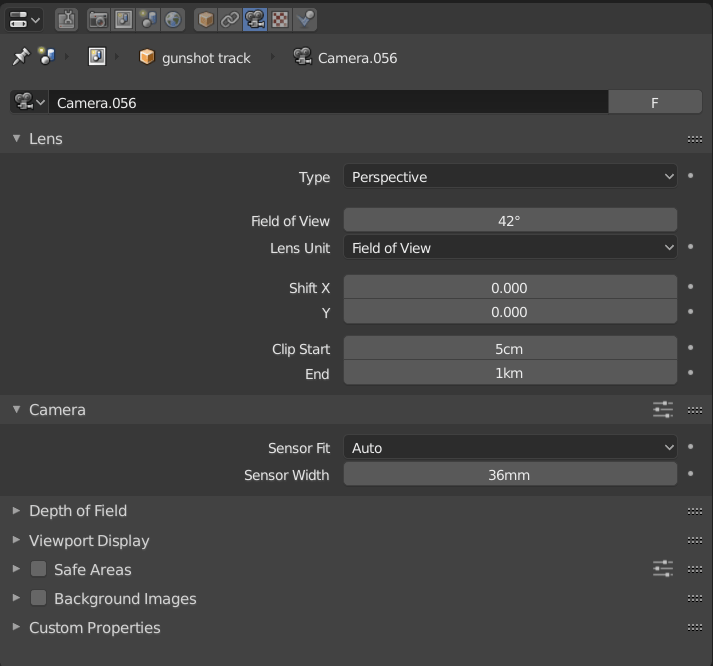Click the scene icon in the breadcrumb
Screen dimensions: 713x666
tap(46, 57)
